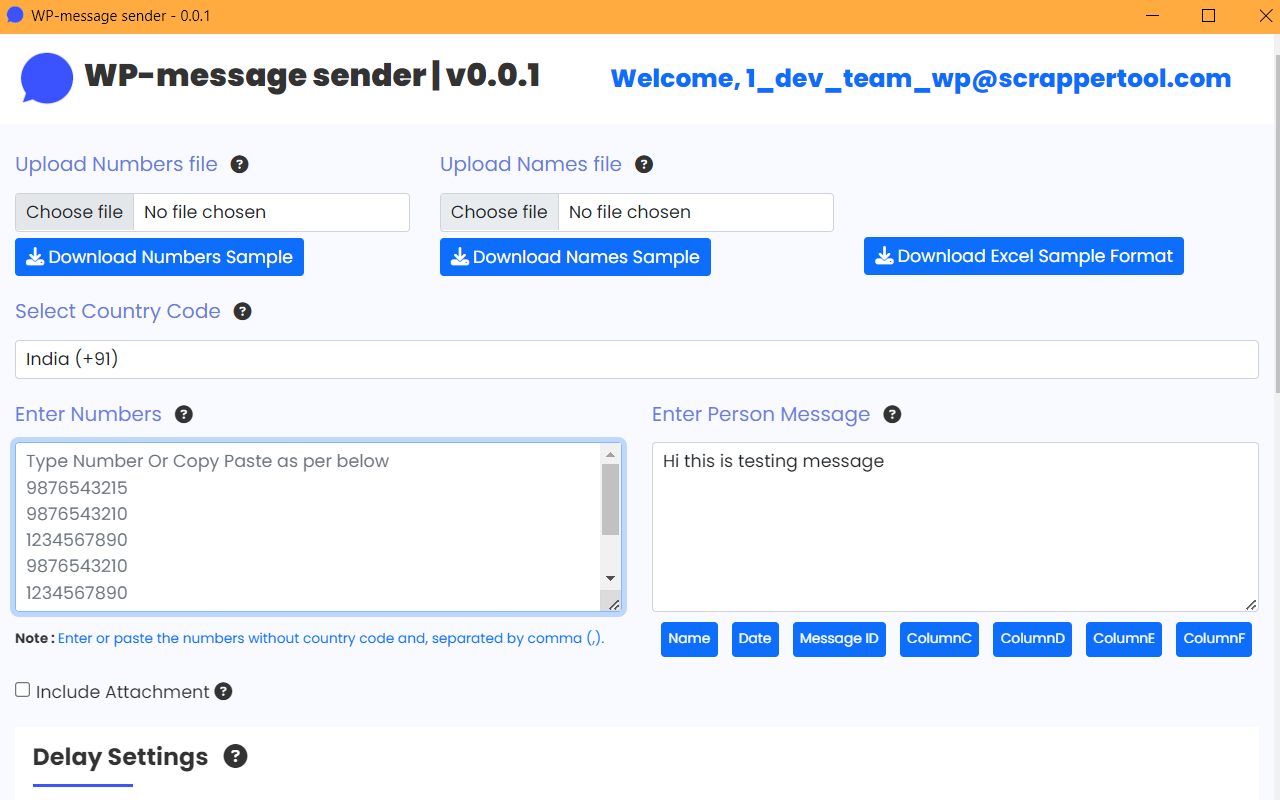This screenshot has width=1280, height=800.
Task: Insert the Name placeholder tag
Action: (689, 639)
